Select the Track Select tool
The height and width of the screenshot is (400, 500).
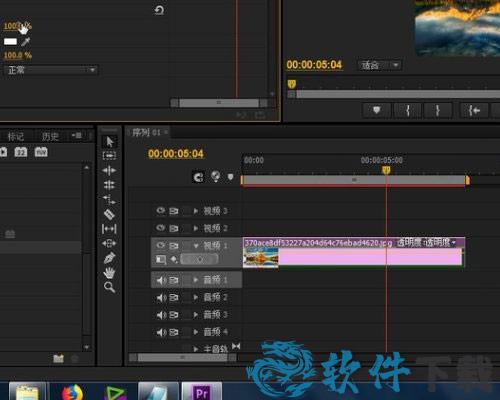(109, 156)
